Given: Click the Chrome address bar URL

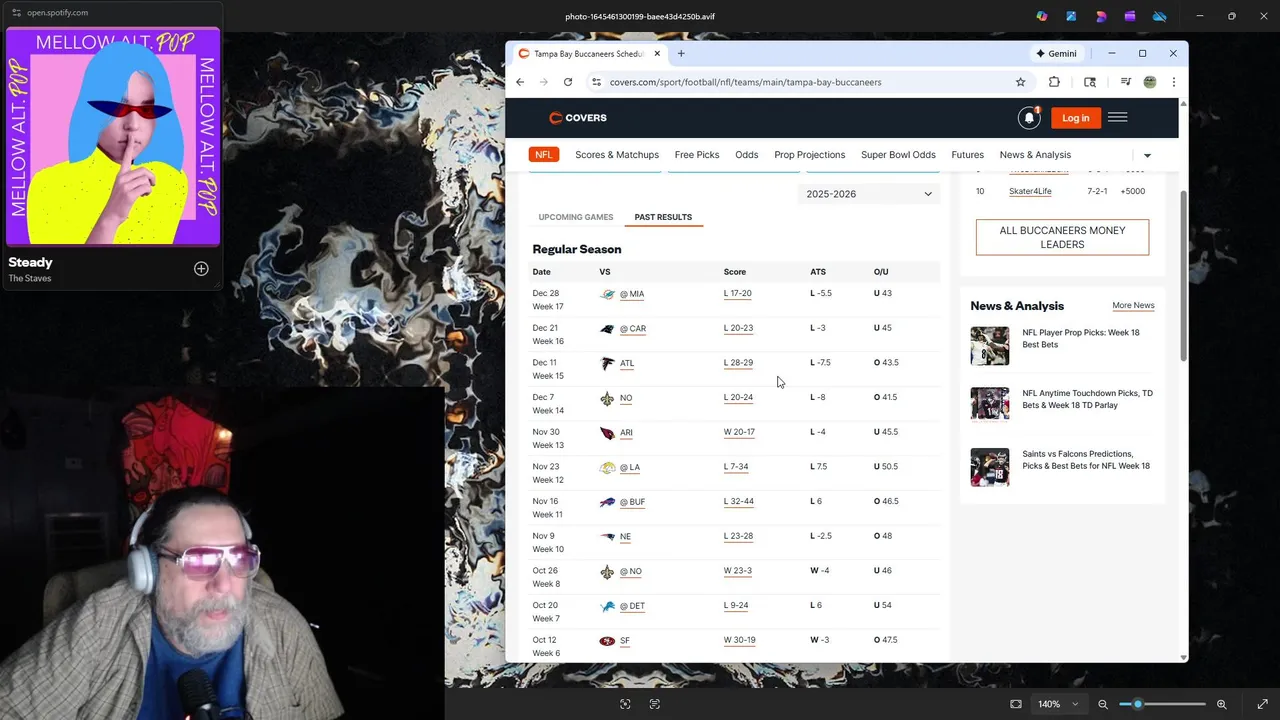Looking at the screenshot, I should [x=745, y=82].
